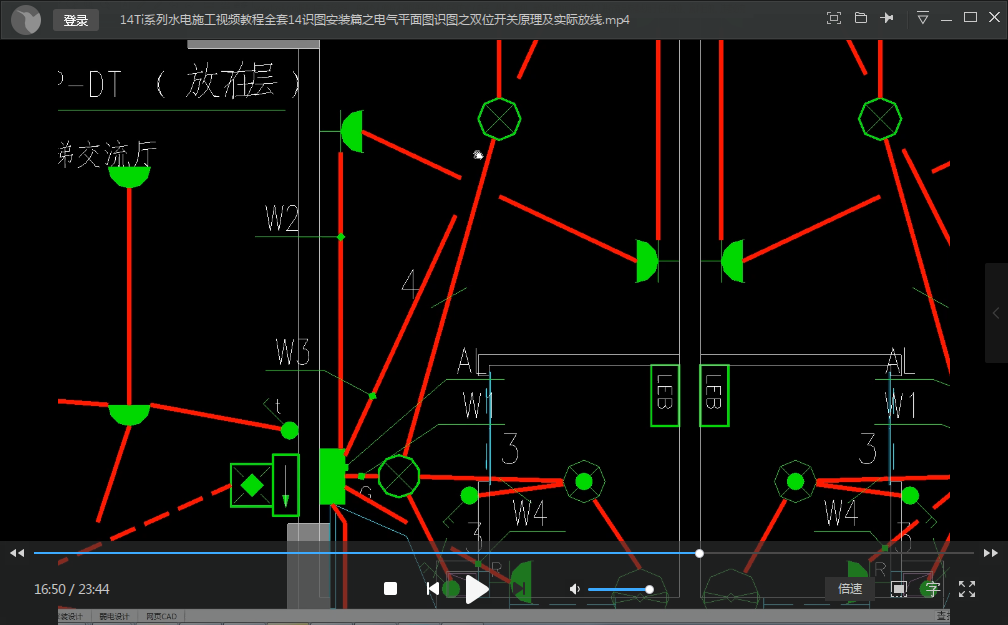Click the 登录 login button

(x=76, y=20)
